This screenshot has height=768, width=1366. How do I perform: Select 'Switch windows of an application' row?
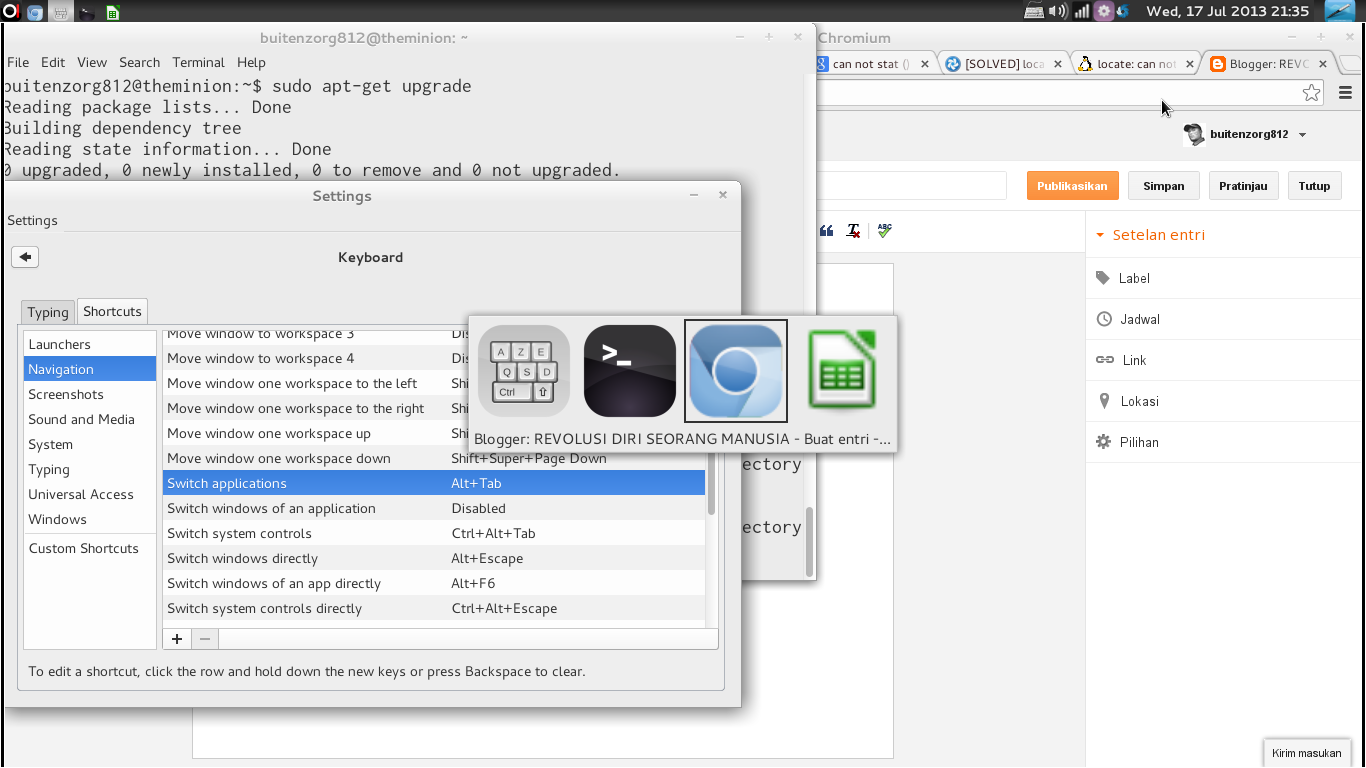pos(434,508)
